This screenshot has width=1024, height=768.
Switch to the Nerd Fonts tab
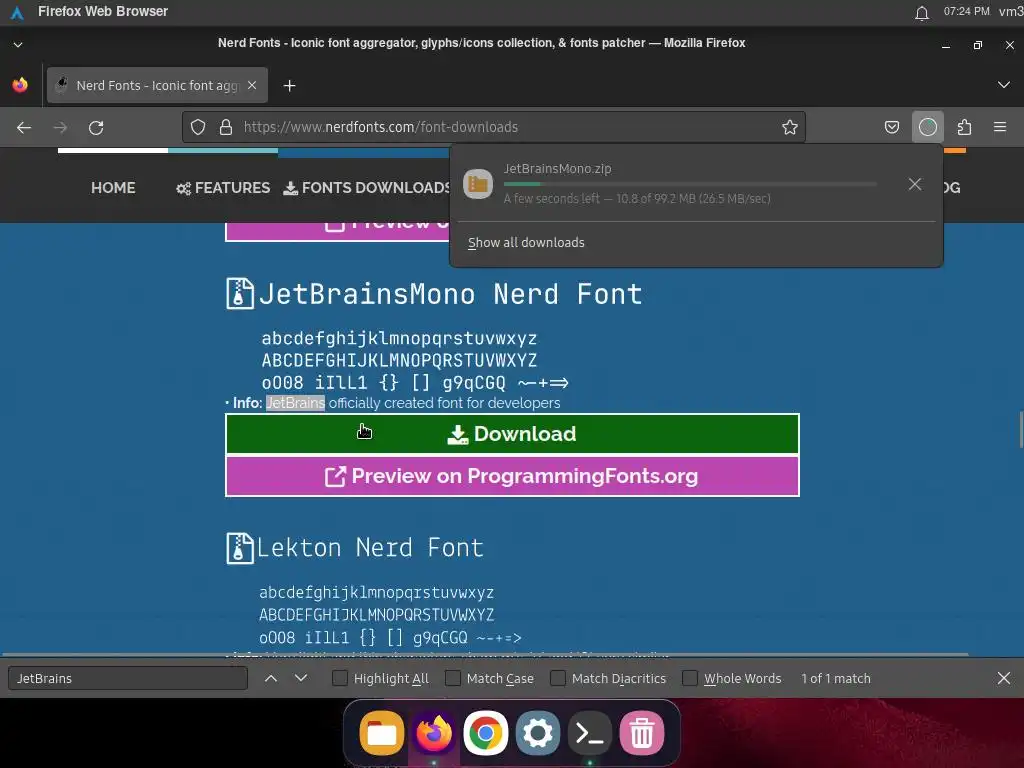157,86
